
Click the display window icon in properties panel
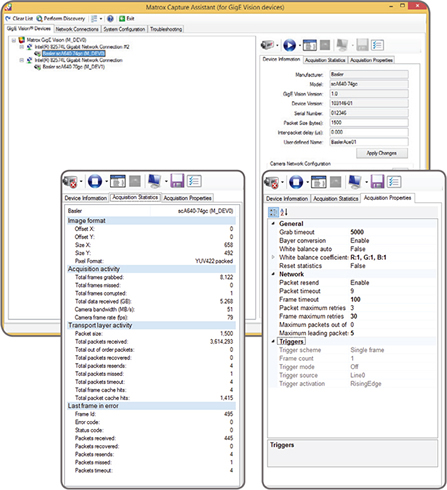[319, 182]
